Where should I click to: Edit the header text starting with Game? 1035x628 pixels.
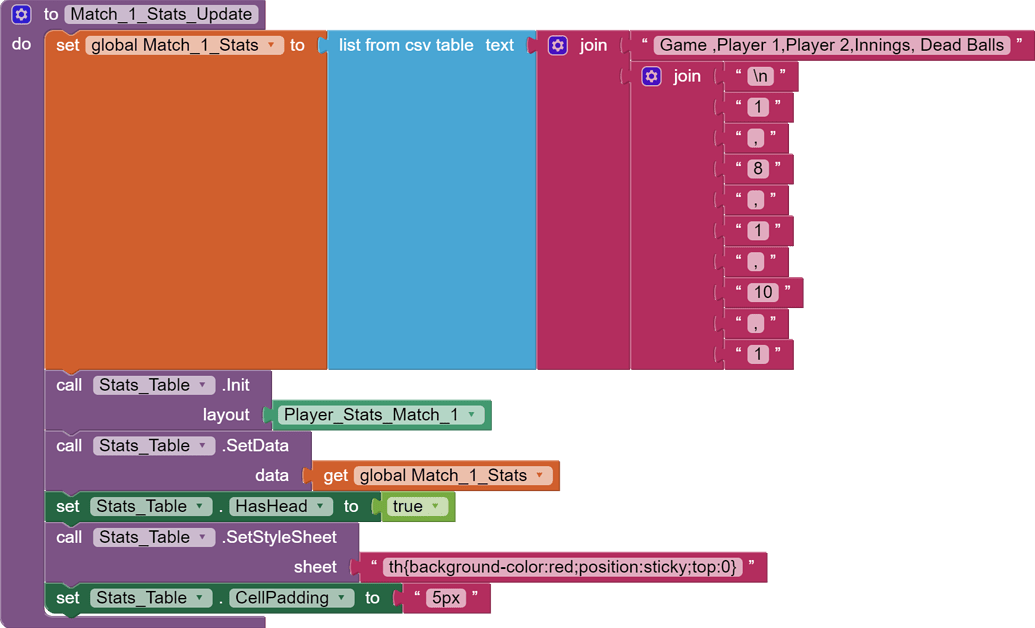pyautogui.click(x=832, y=45)
